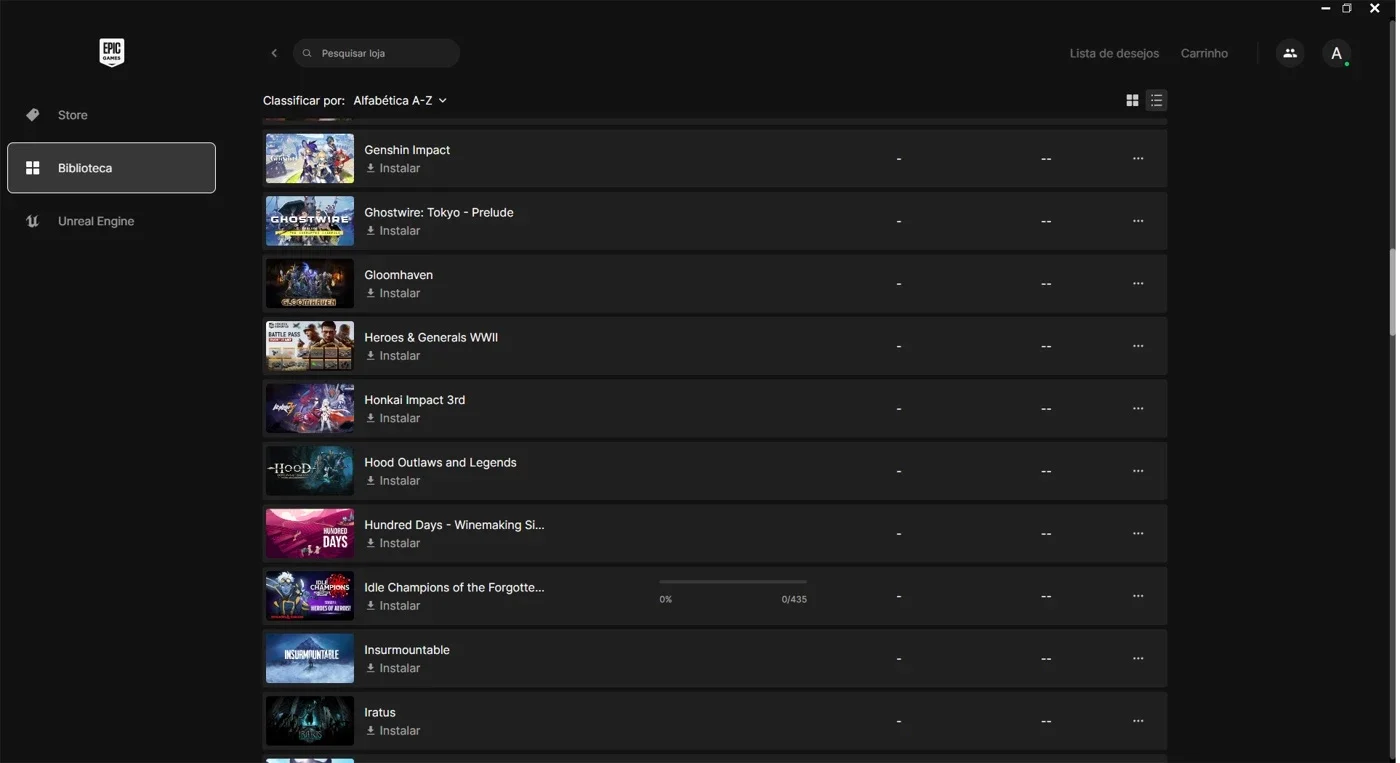The height and width of the screenshot is (763, 1400).
Task: Open Hundred Days thumbnail
Action: [x=310, y=533]
